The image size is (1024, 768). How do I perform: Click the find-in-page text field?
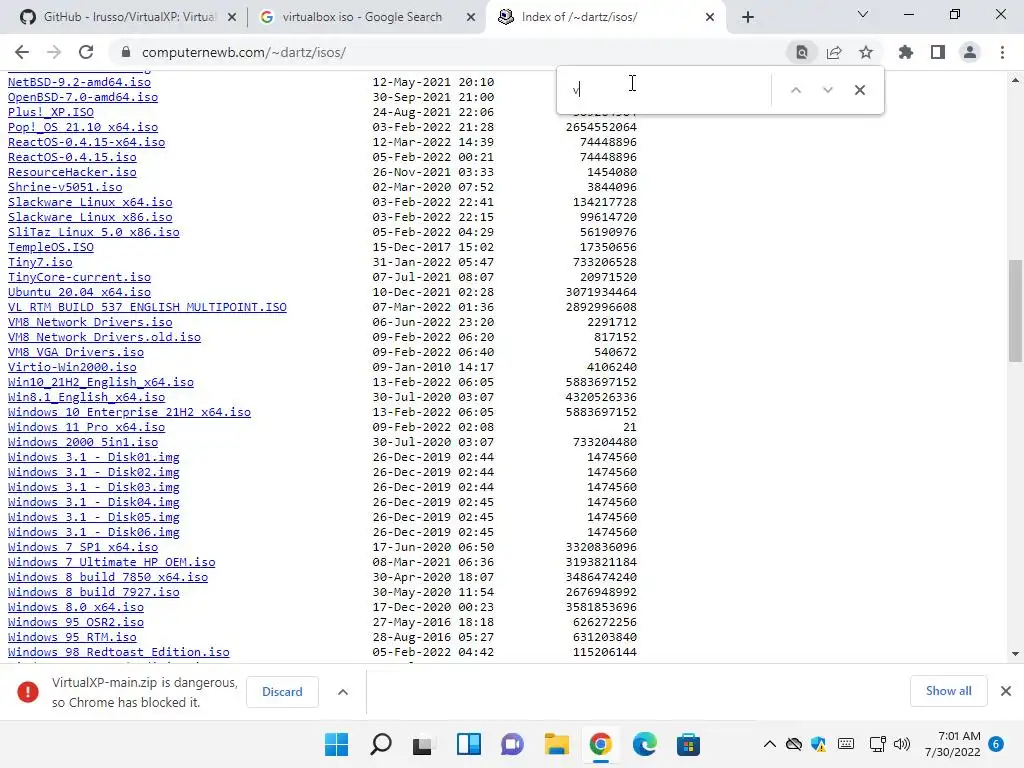(x=666, y=90)
